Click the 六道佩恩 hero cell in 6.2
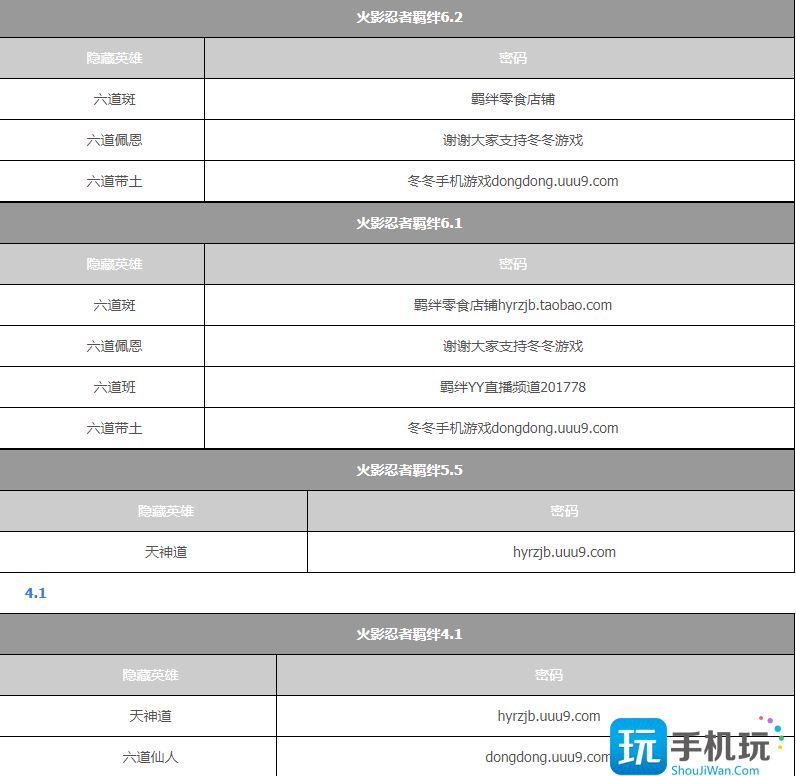This screenshot has width=796, height=776. (102, 140)
